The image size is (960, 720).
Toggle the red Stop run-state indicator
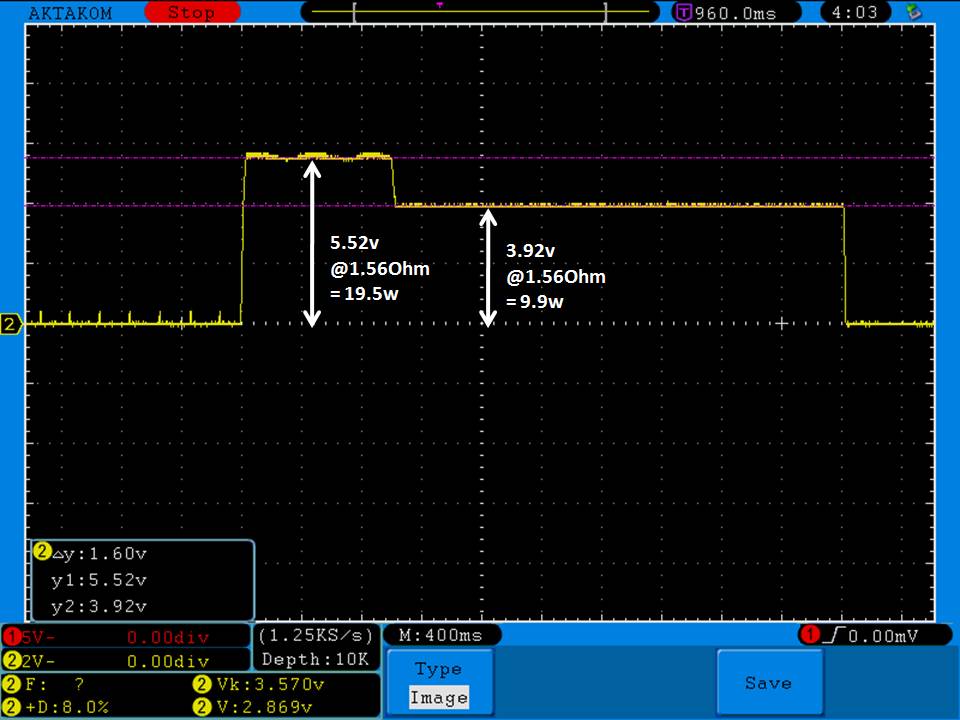pyautogui.click(x=190, y=13)
